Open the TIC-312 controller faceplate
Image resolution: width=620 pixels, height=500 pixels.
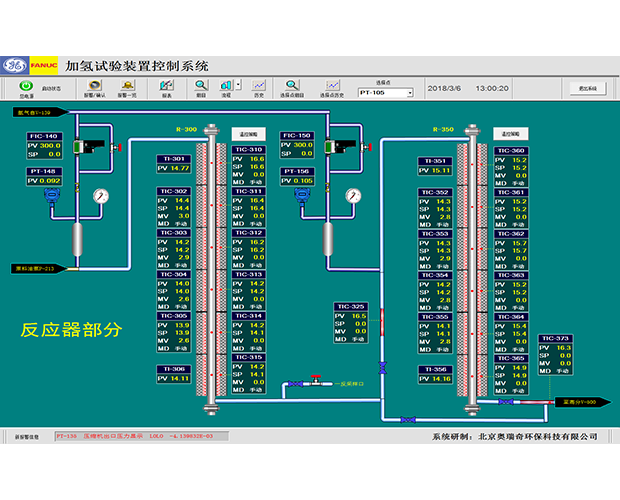tap(249, 249)
